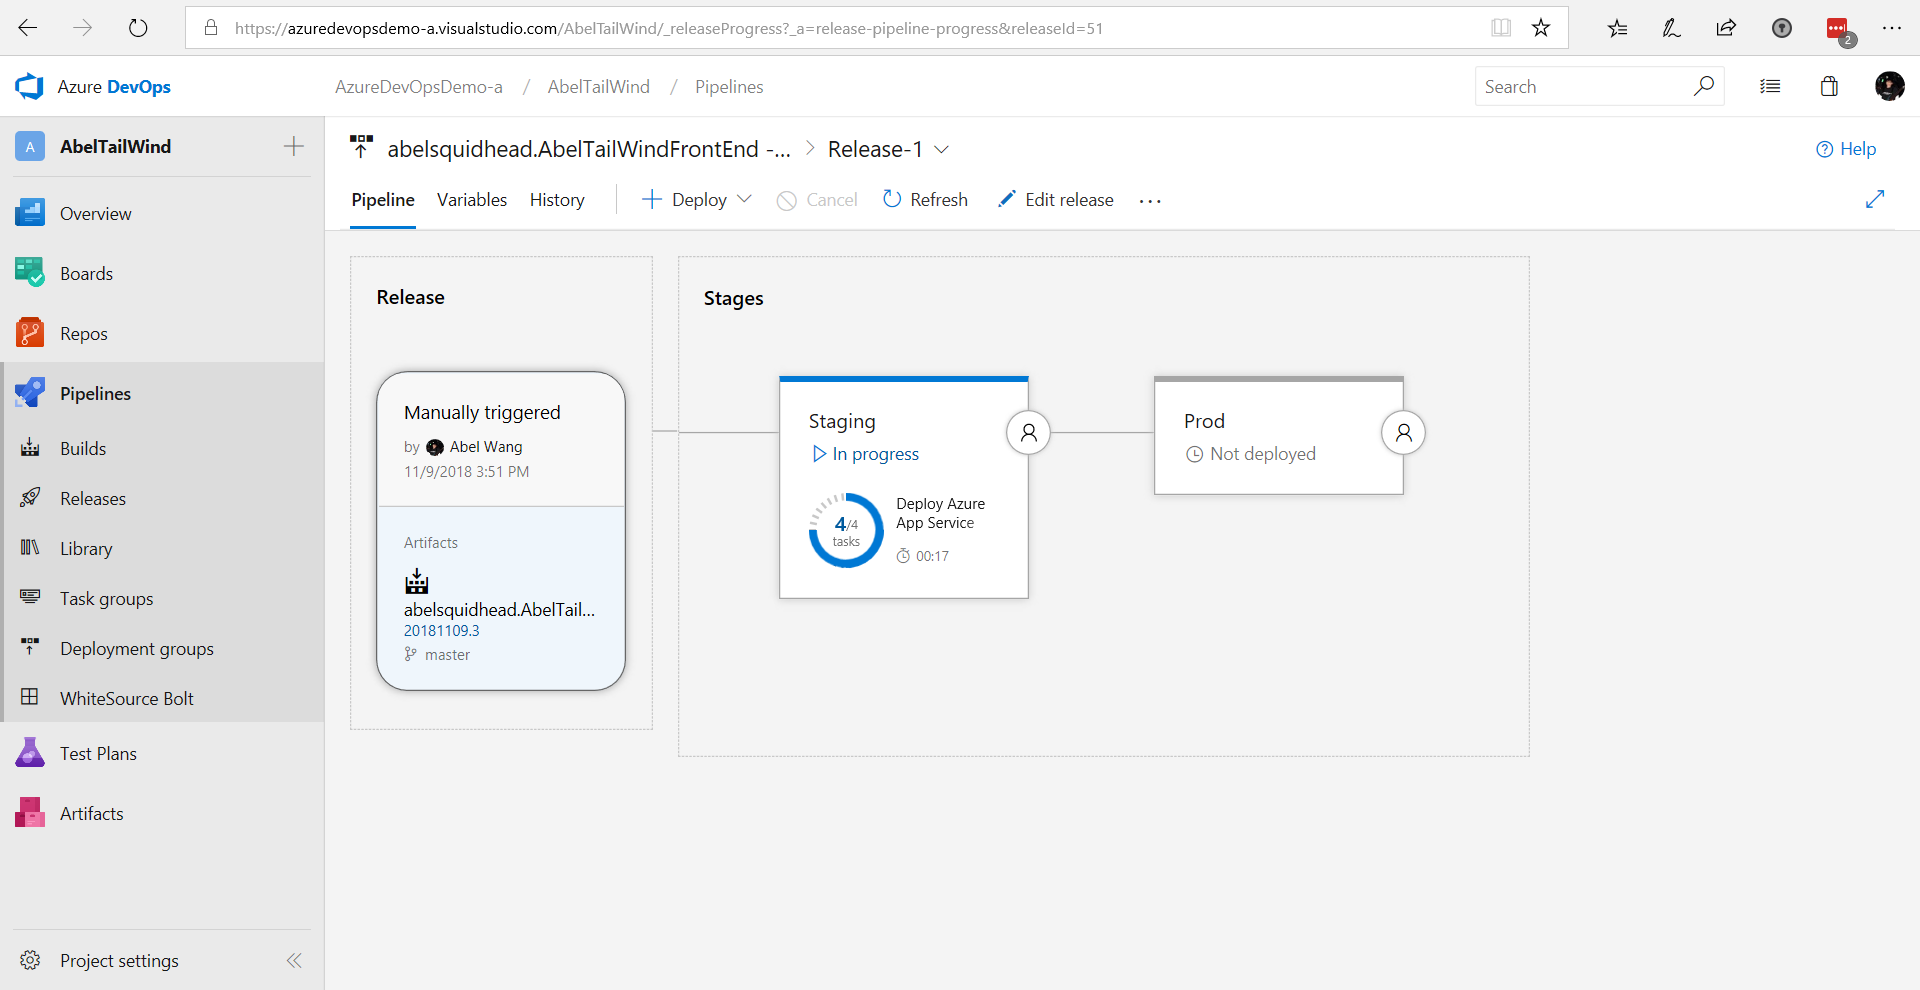Enter full screen view with expand arrows
Image resolution: width=1920 pixels, height=990 pixels.
(1875, 199)
